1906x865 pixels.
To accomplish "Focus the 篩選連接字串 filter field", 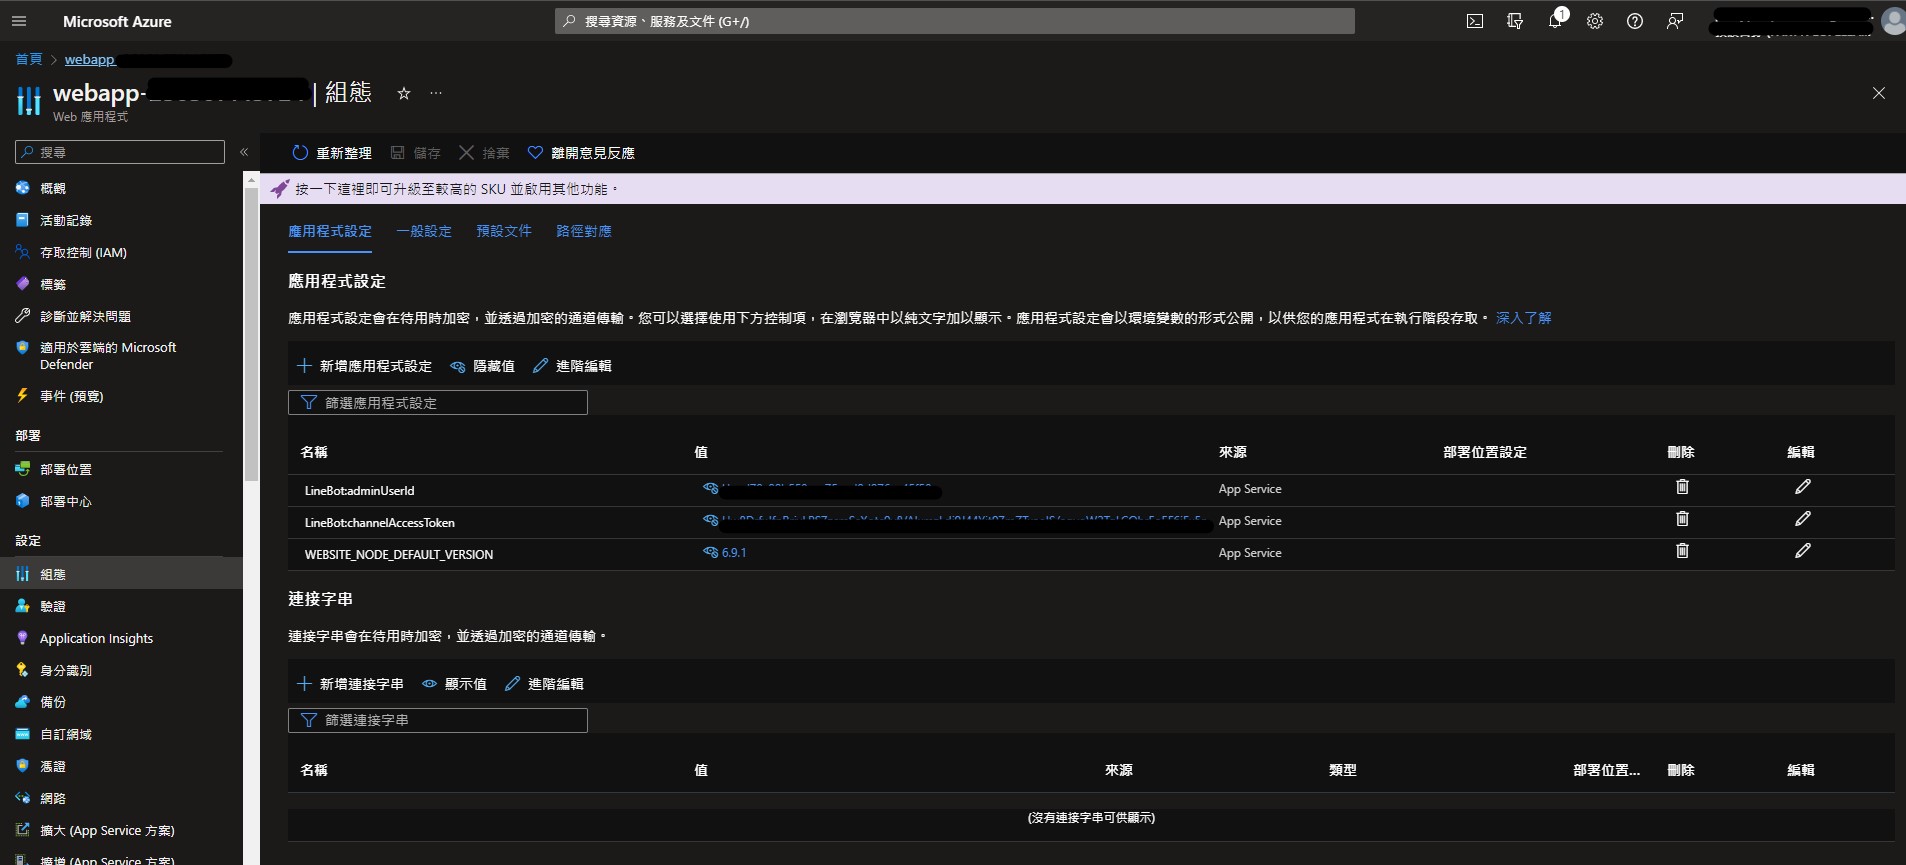I will [438, 720].
